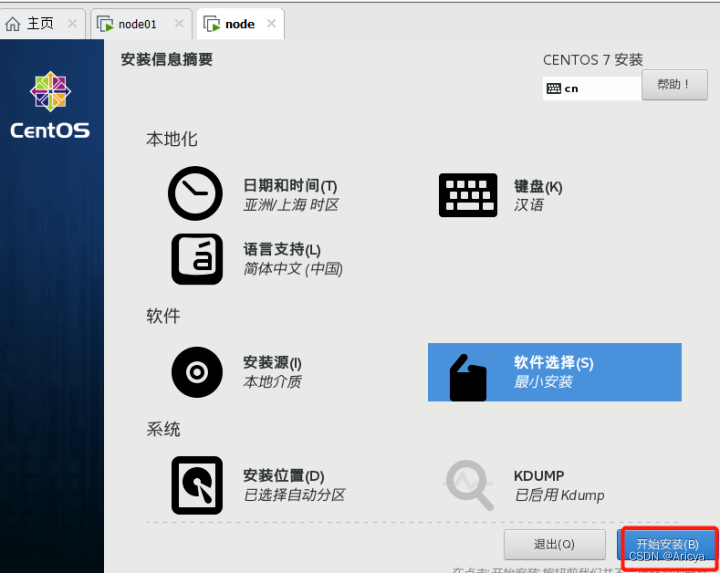Image resolution: width=720 pixels, height=573 pixels.
Task: Open installation source disc icon
Action: click(x=197, y=372)
